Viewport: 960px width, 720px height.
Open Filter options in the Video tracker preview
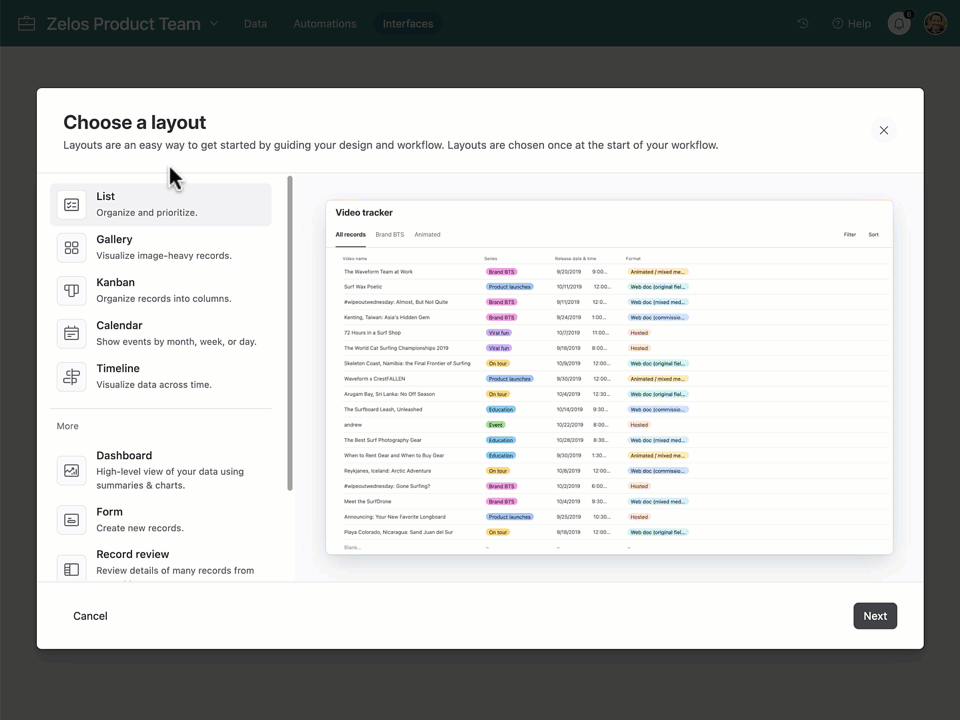point(849,234)
